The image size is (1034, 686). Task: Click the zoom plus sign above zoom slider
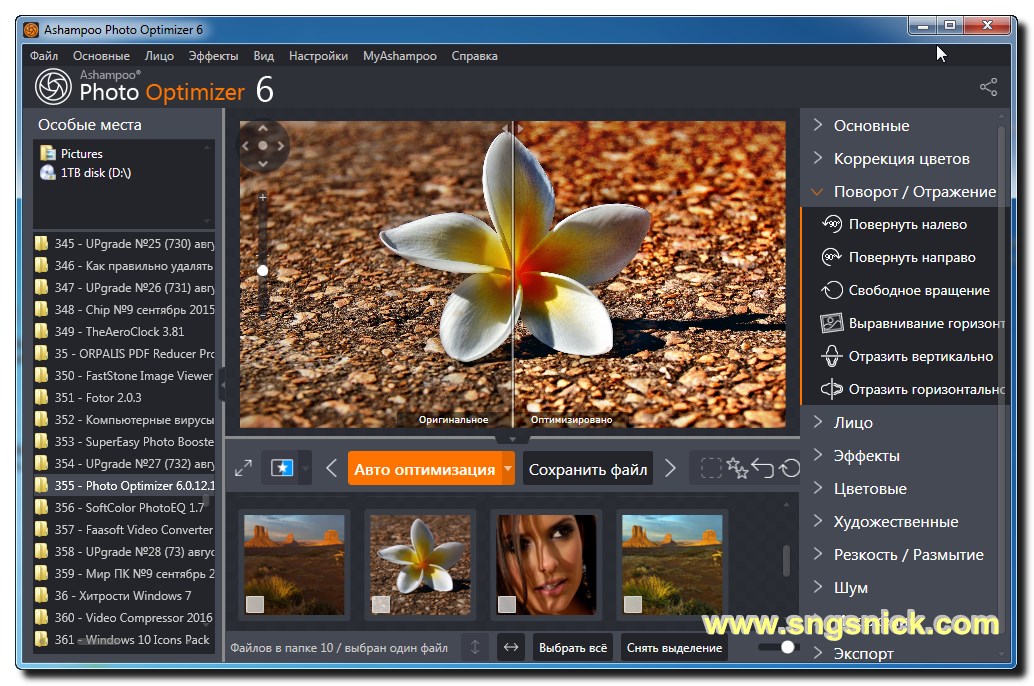(x=262, y=197)
